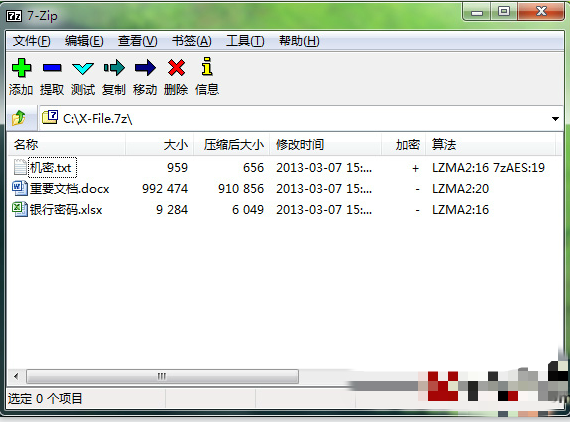Viewport: 570px width, 422px height.
Task: Click the Move (移动) blue arrow icon
Action: pos(145,68)
